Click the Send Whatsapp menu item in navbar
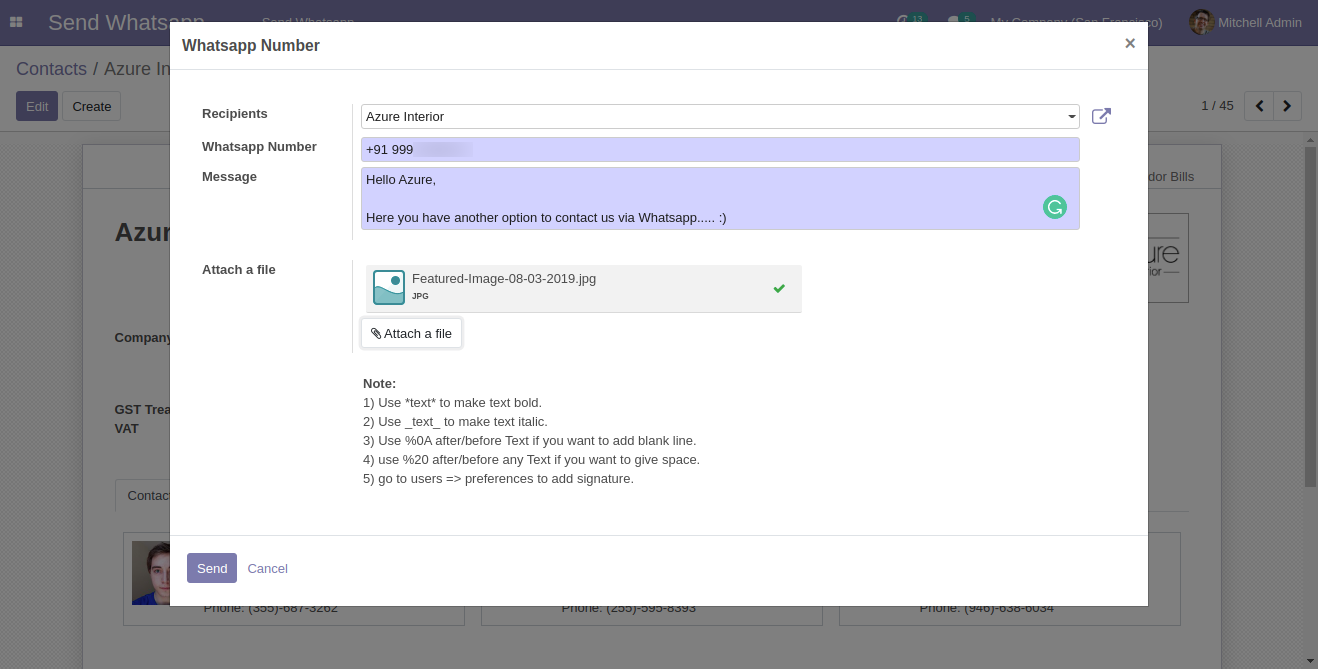1318x669 pixels. tap(308, 22)
